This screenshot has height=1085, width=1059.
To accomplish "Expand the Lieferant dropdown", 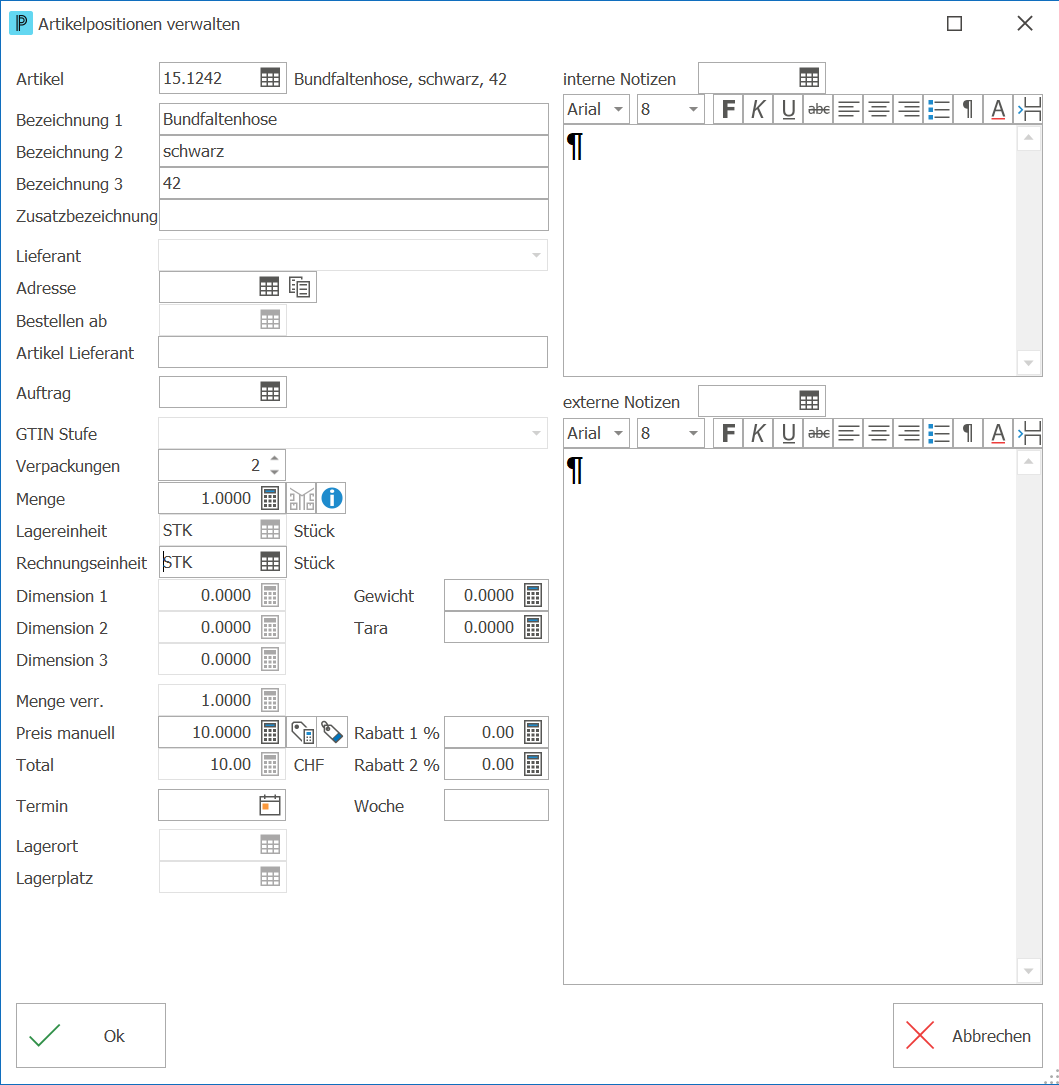I will click(536, 255).
